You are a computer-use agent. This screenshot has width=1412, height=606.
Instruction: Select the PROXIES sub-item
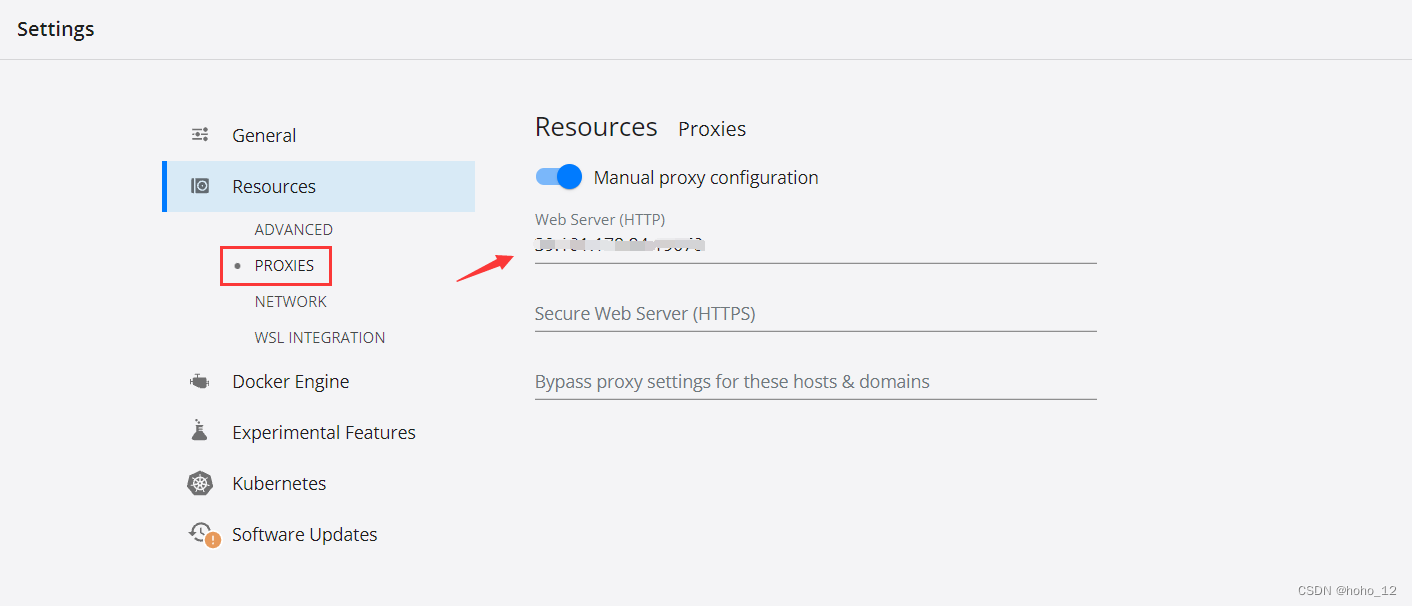pos(284,266)
